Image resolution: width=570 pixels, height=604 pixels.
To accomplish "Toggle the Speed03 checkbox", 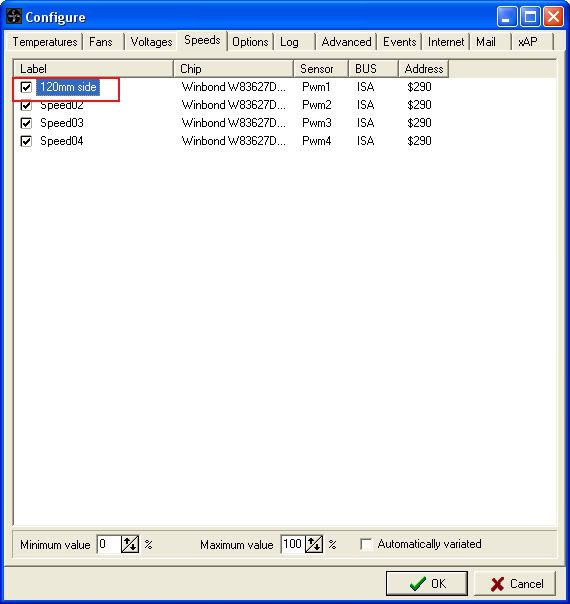I will [x=26, y=123].
